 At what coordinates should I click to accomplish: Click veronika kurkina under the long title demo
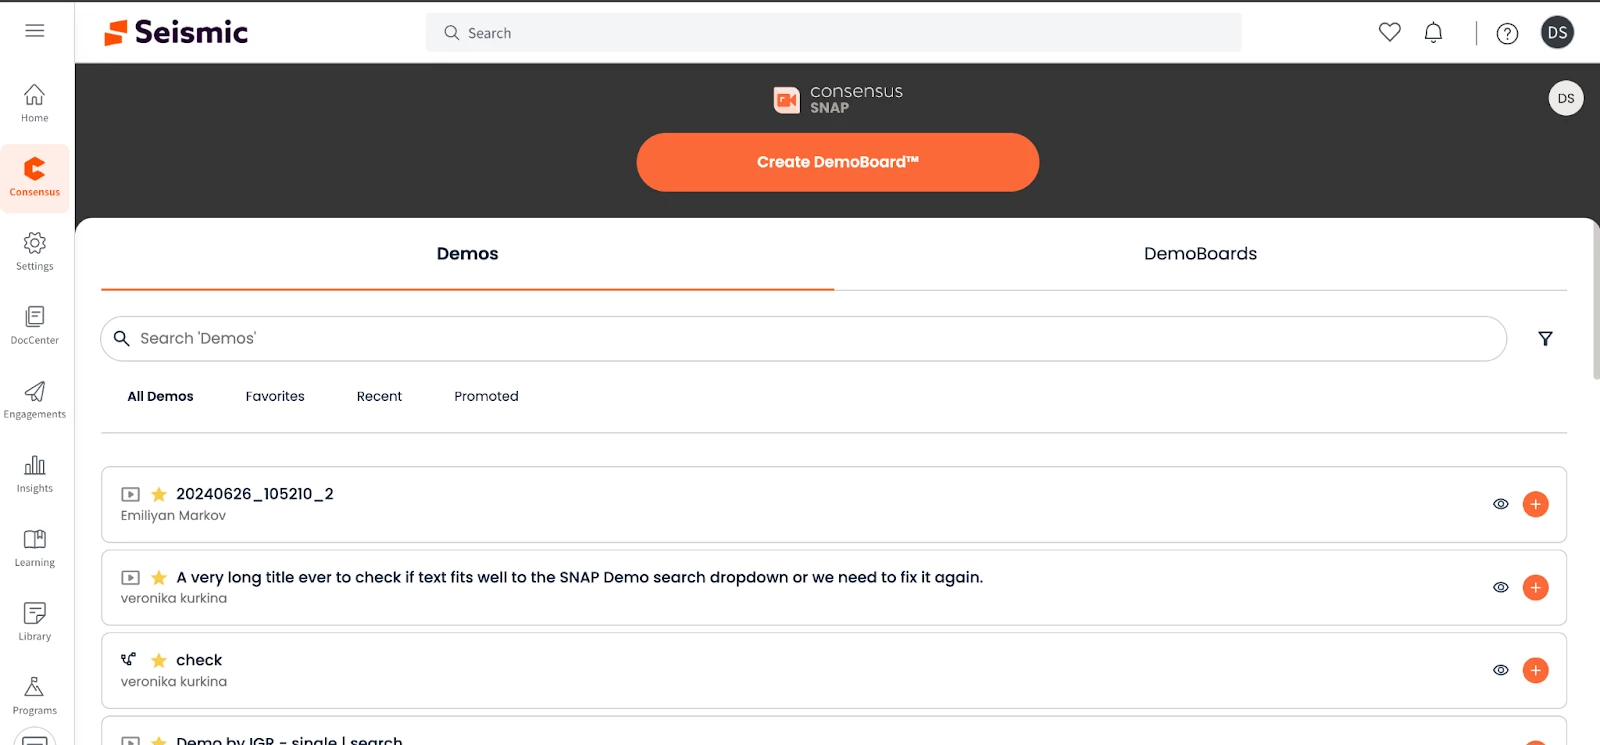pyautogui.click(x=174, y=599)
